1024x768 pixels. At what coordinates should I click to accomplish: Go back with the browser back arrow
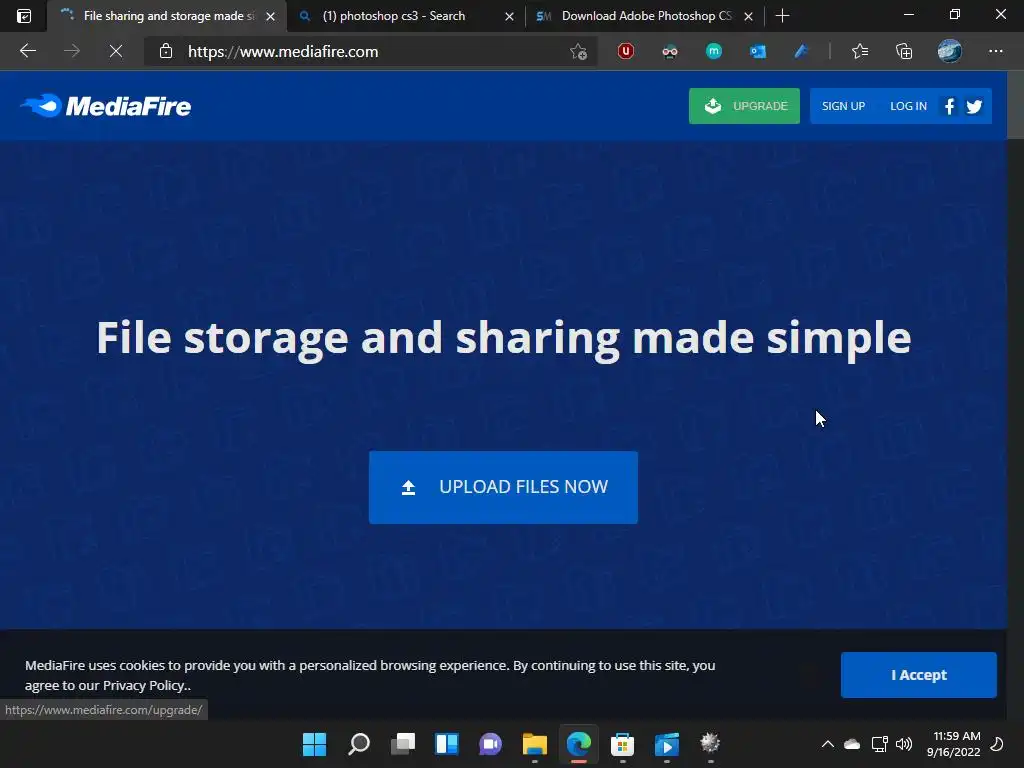click(27, 51)
